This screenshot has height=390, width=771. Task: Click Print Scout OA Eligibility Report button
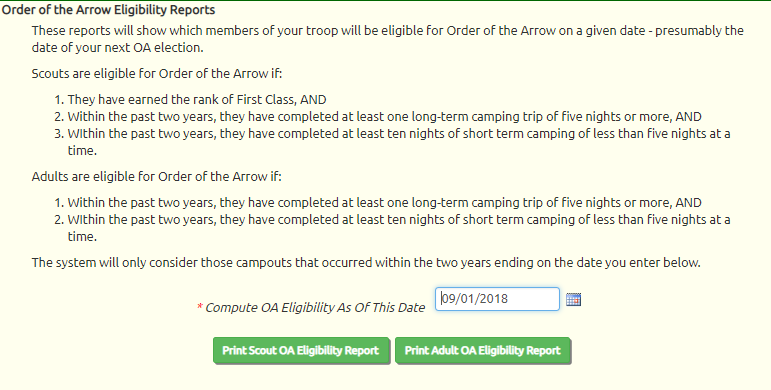coord(301,351)
